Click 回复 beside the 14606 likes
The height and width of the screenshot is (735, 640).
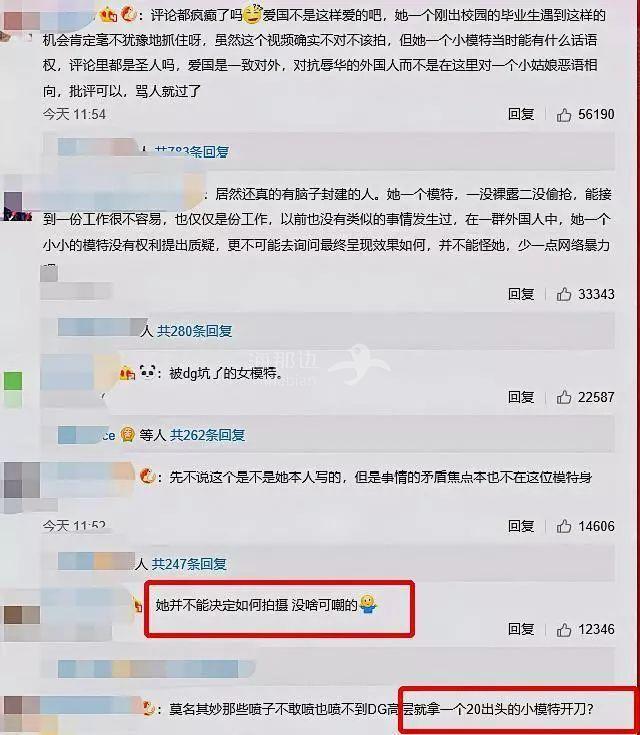(x=521, y=526)
